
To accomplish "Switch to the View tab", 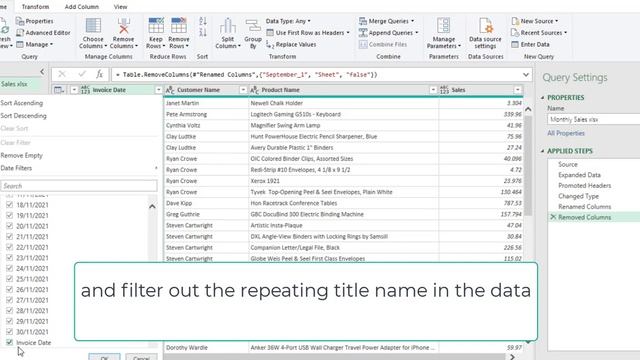I will (120, 7).
